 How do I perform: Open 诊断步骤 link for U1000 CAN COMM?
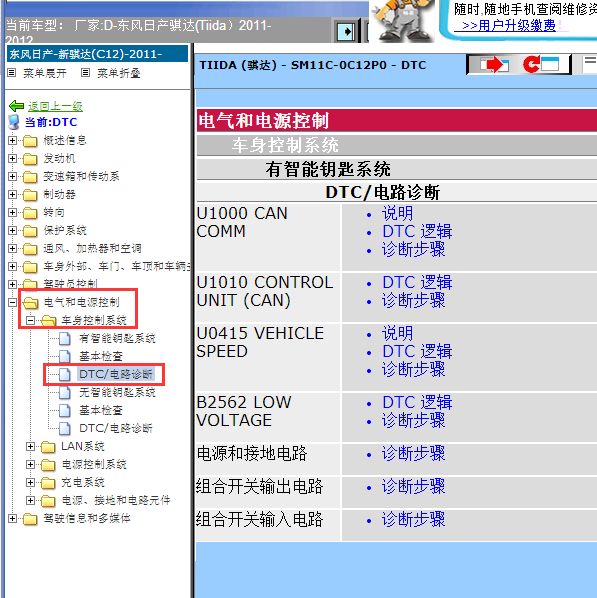(x=414, y=250)
